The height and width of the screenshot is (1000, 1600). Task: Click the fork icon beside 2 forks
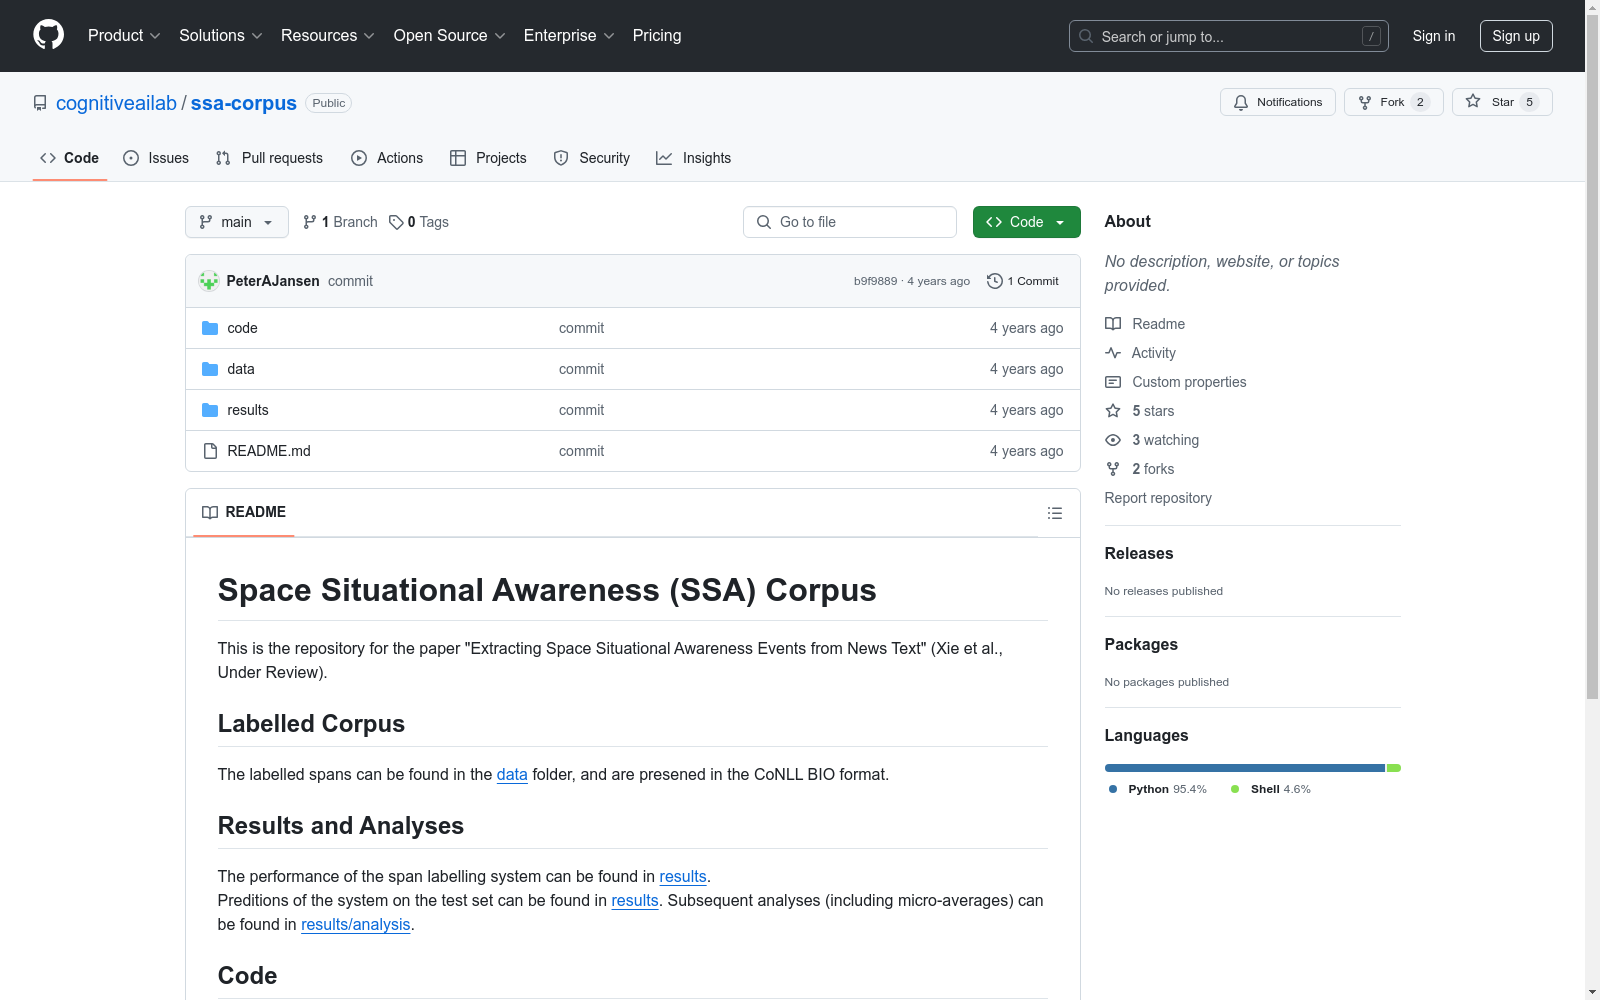pos(1113,469)
